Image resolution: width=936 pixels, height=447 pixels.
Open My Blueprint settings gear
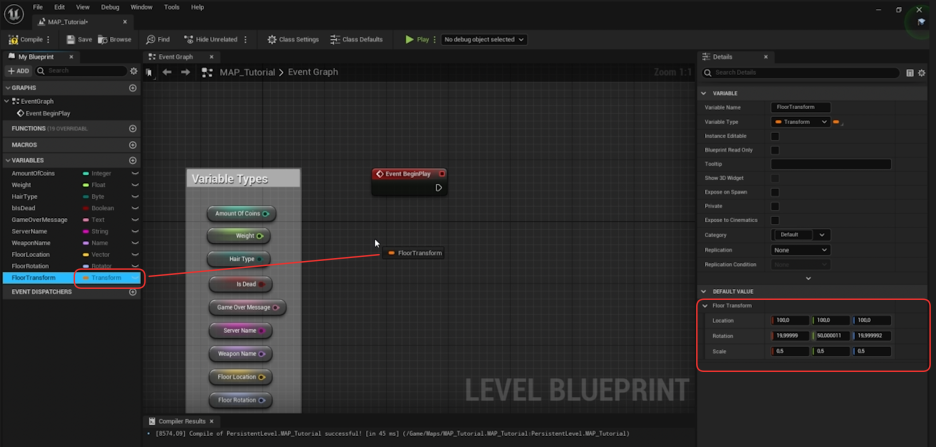pyautogui.click(x=134, y=70)
